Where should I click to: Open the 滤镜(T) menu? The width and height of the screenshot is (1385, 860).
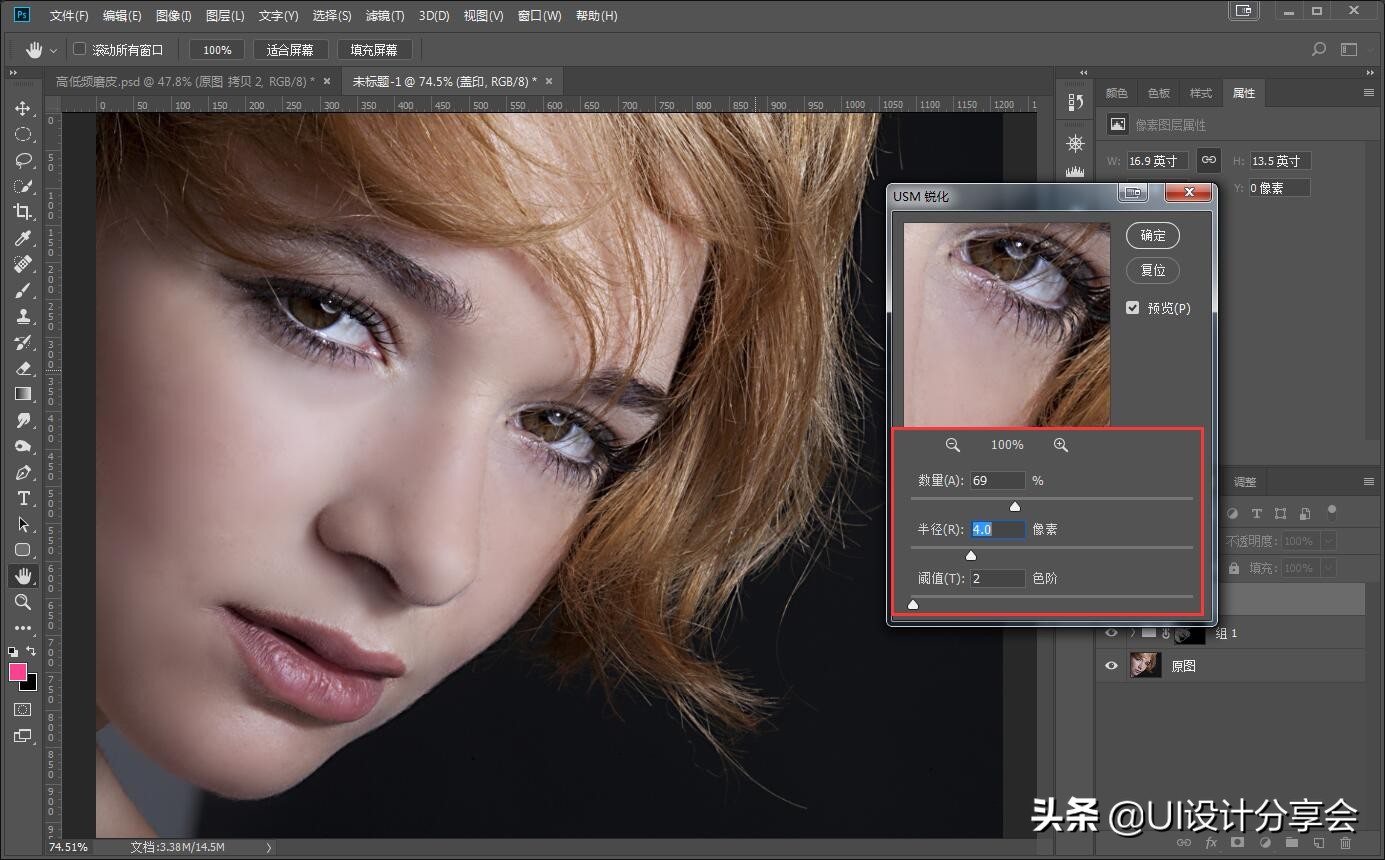point(385,16)
